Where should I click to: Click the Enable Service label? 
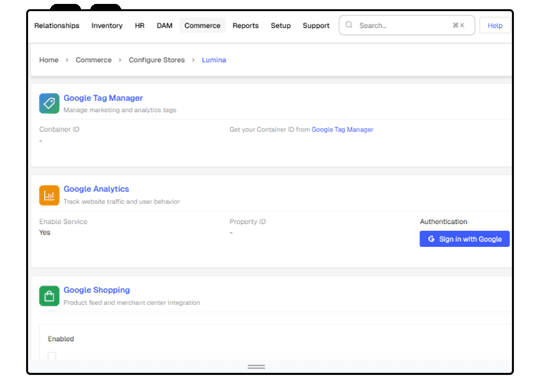click(x=63, y=221)
